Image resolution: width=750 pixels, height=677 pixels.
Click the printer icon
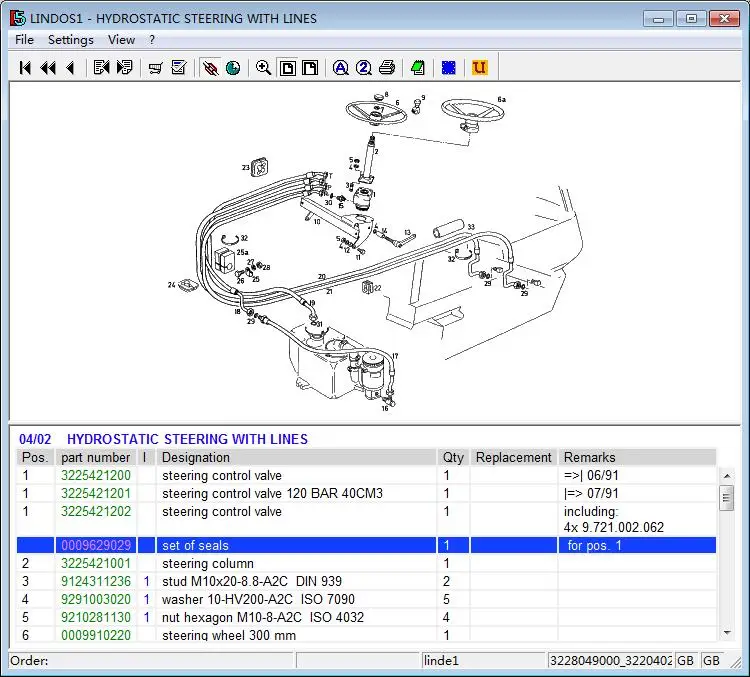[x=387, y=68]
